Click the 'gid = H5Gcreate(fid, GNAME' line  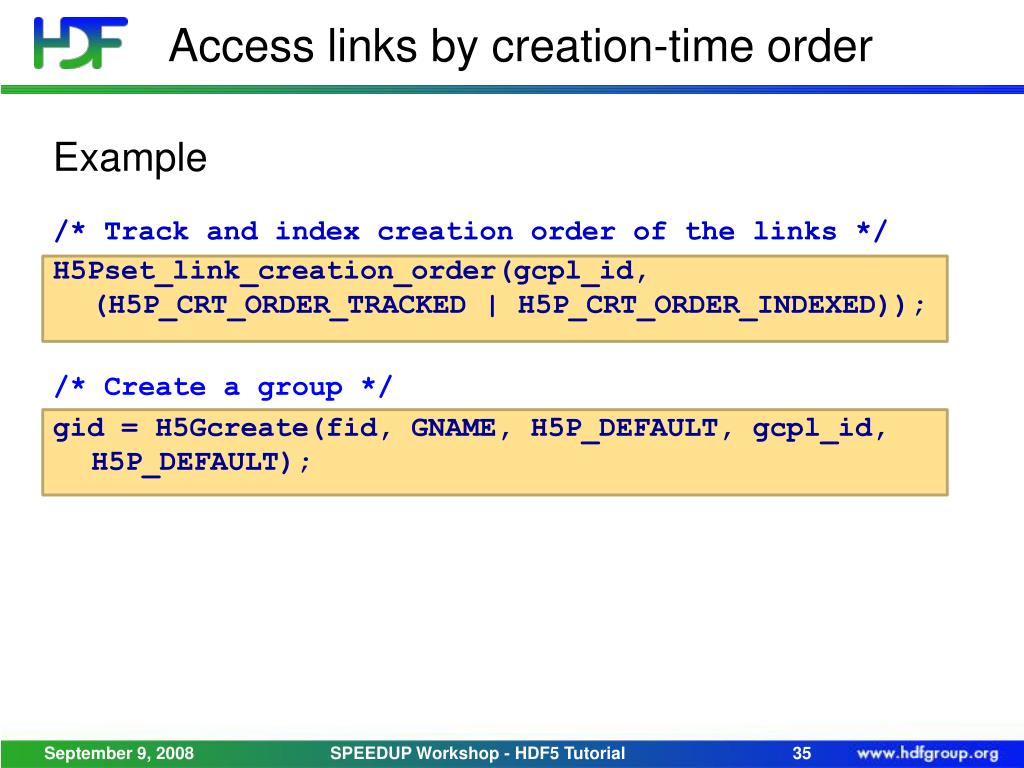(x=470, y=428)
